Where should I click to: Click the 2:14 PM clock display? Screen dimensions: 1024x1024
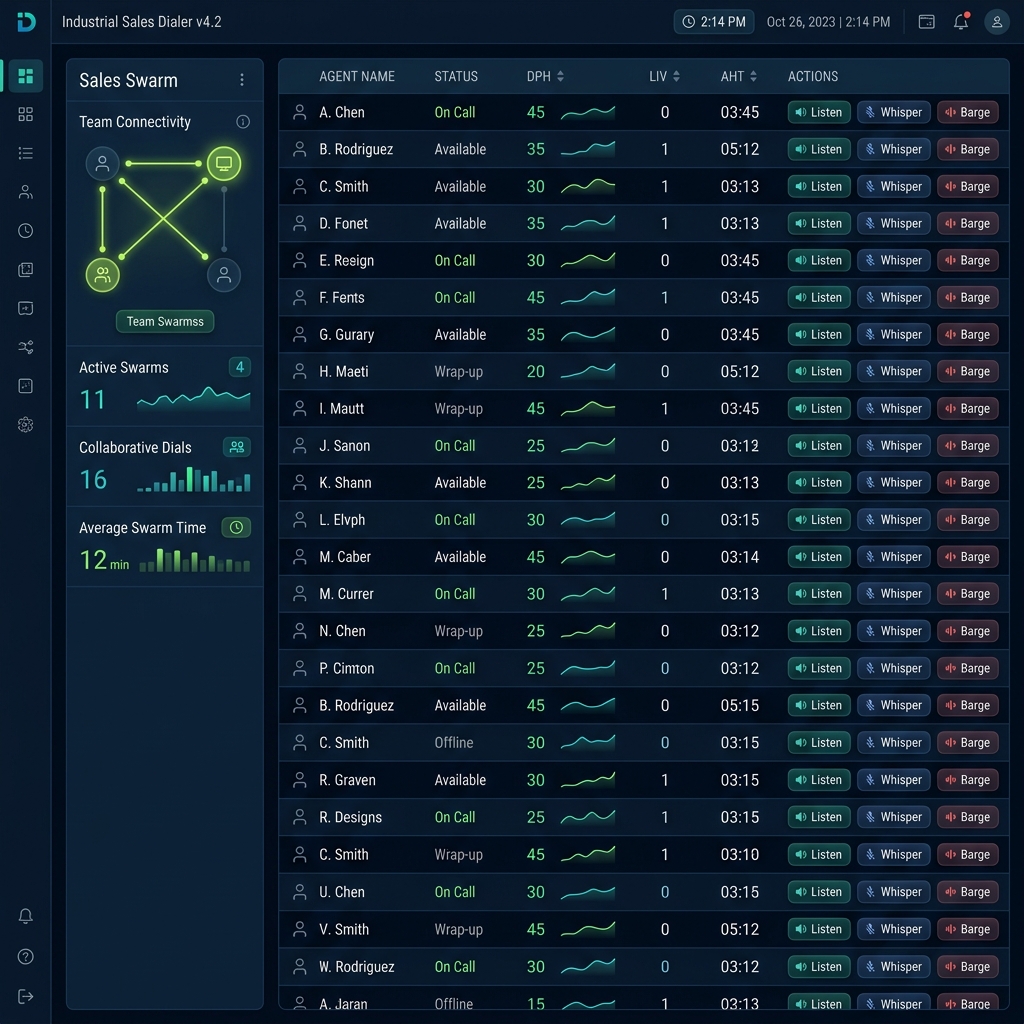[713, 21]
